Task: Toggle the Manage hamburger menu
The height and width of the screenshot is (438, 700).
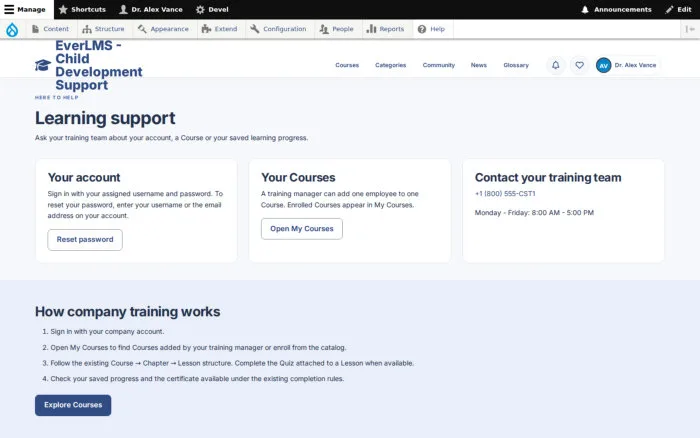Action: pyautogui.click(x=27, y=9)
